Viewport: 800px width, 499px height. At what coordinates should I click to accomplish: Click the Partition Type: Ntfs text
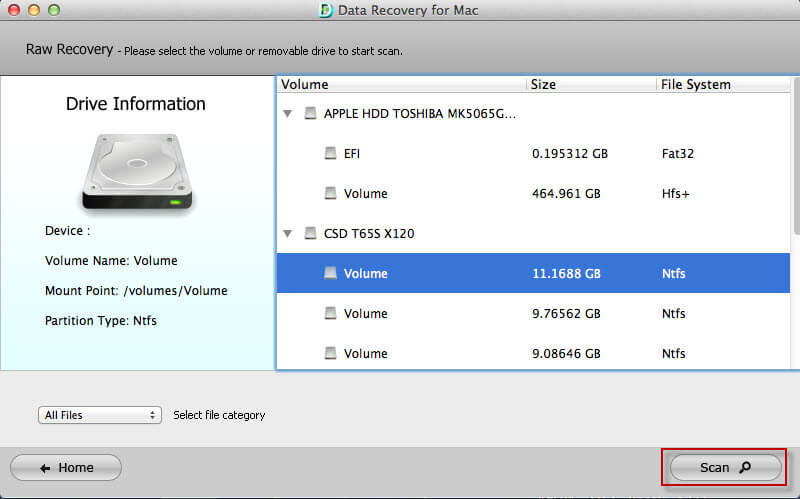[101, 321]
